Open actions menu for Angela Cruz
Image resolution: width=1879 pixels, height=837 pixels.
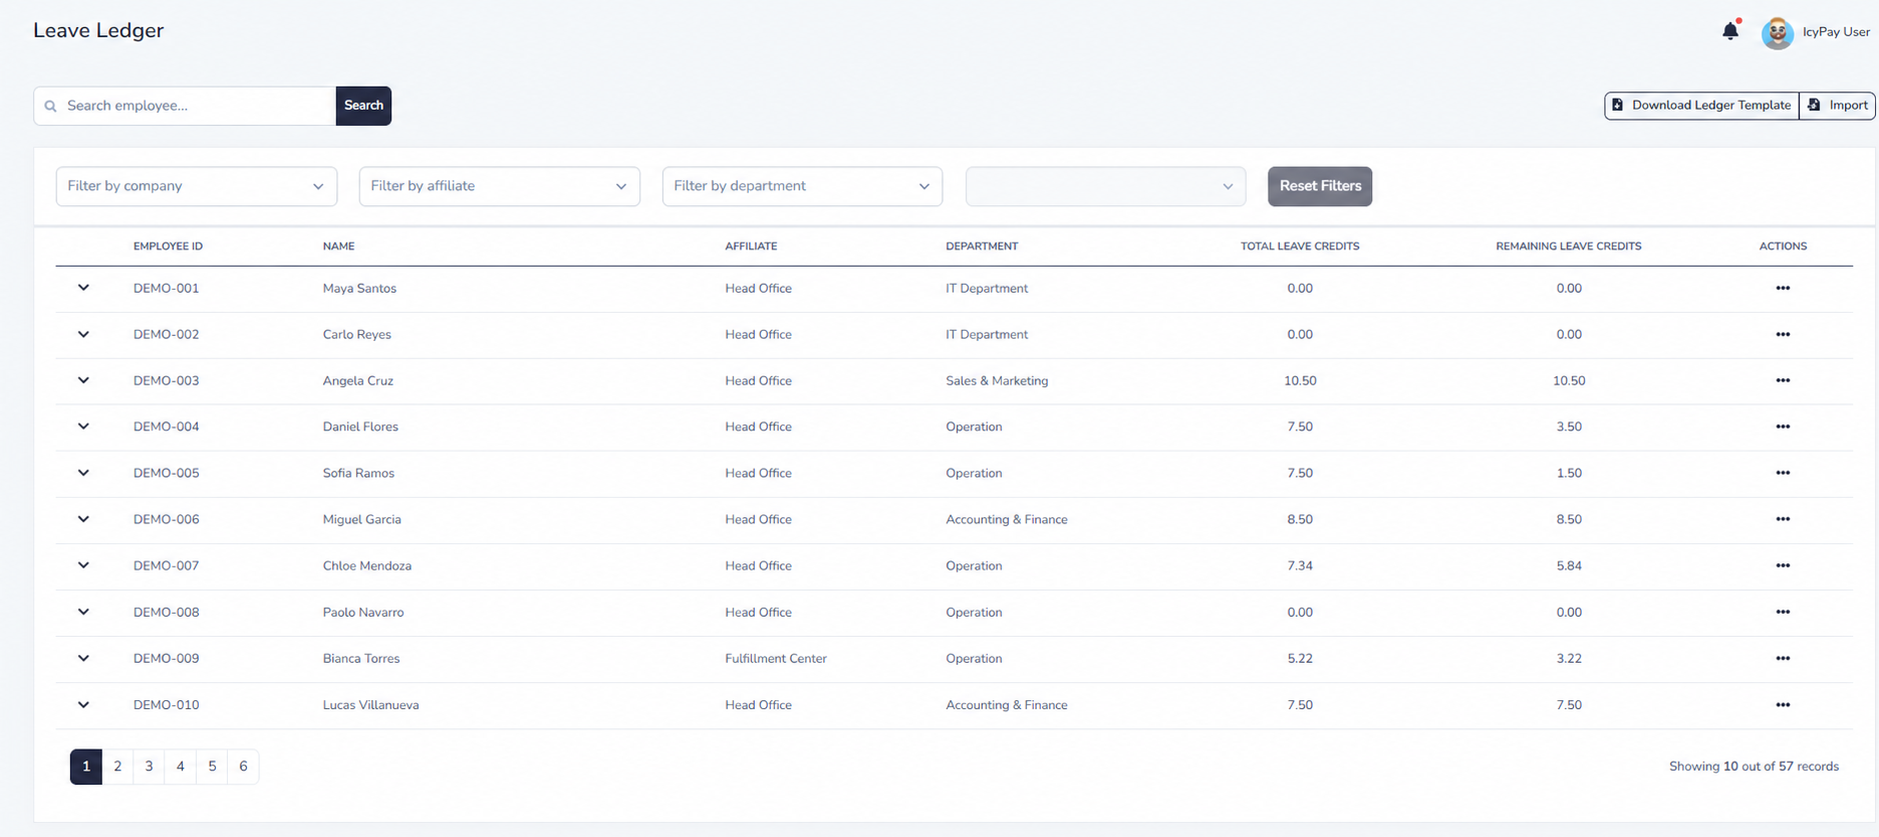point(1782,380)
